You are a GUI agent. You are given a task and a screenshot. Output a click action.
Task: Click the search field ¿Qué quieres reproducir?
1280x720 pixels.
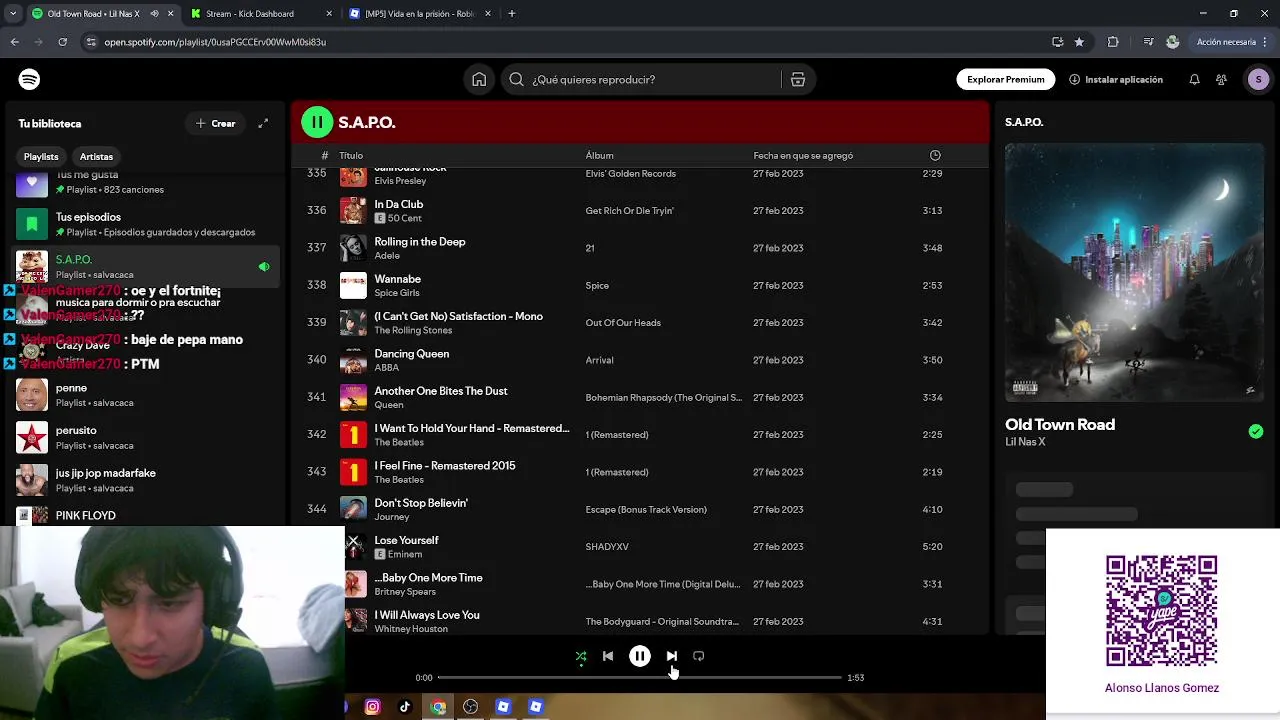[640, 79]
